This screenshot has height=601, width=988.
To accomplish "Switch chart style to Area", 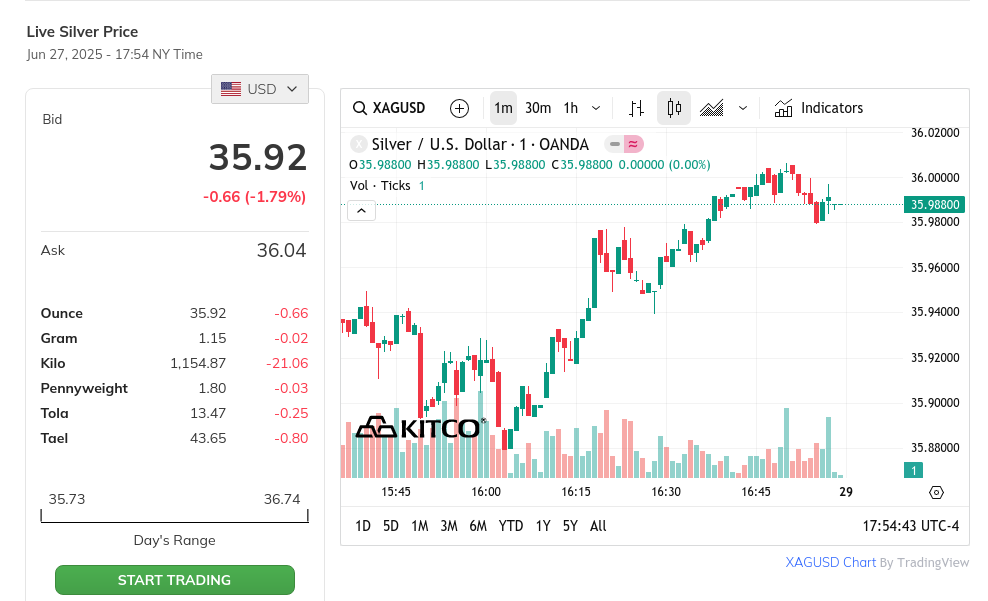I will (712, 108).
